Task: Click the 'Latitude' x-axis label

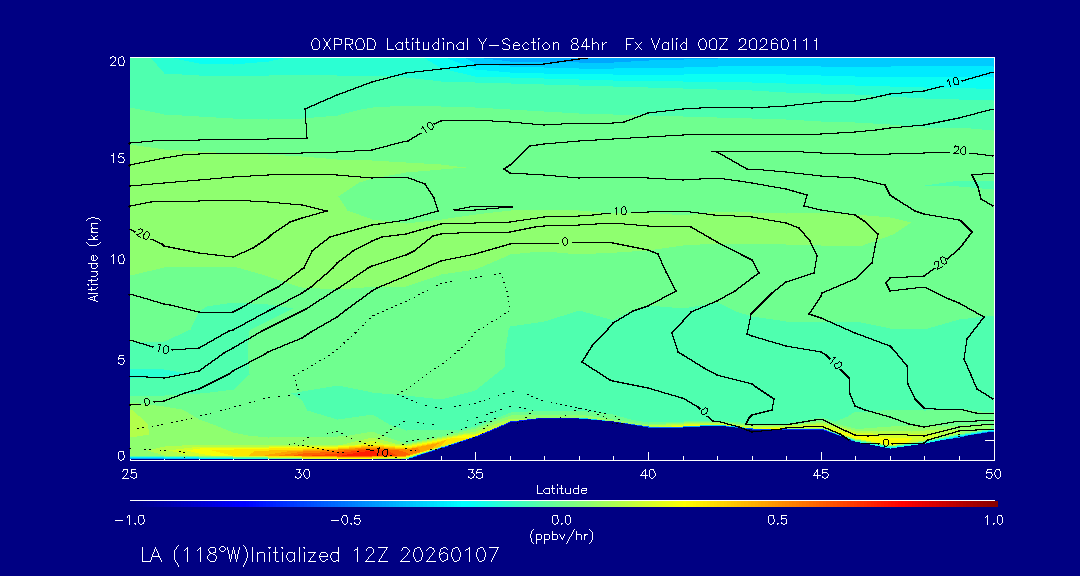Action: [561, 491]
